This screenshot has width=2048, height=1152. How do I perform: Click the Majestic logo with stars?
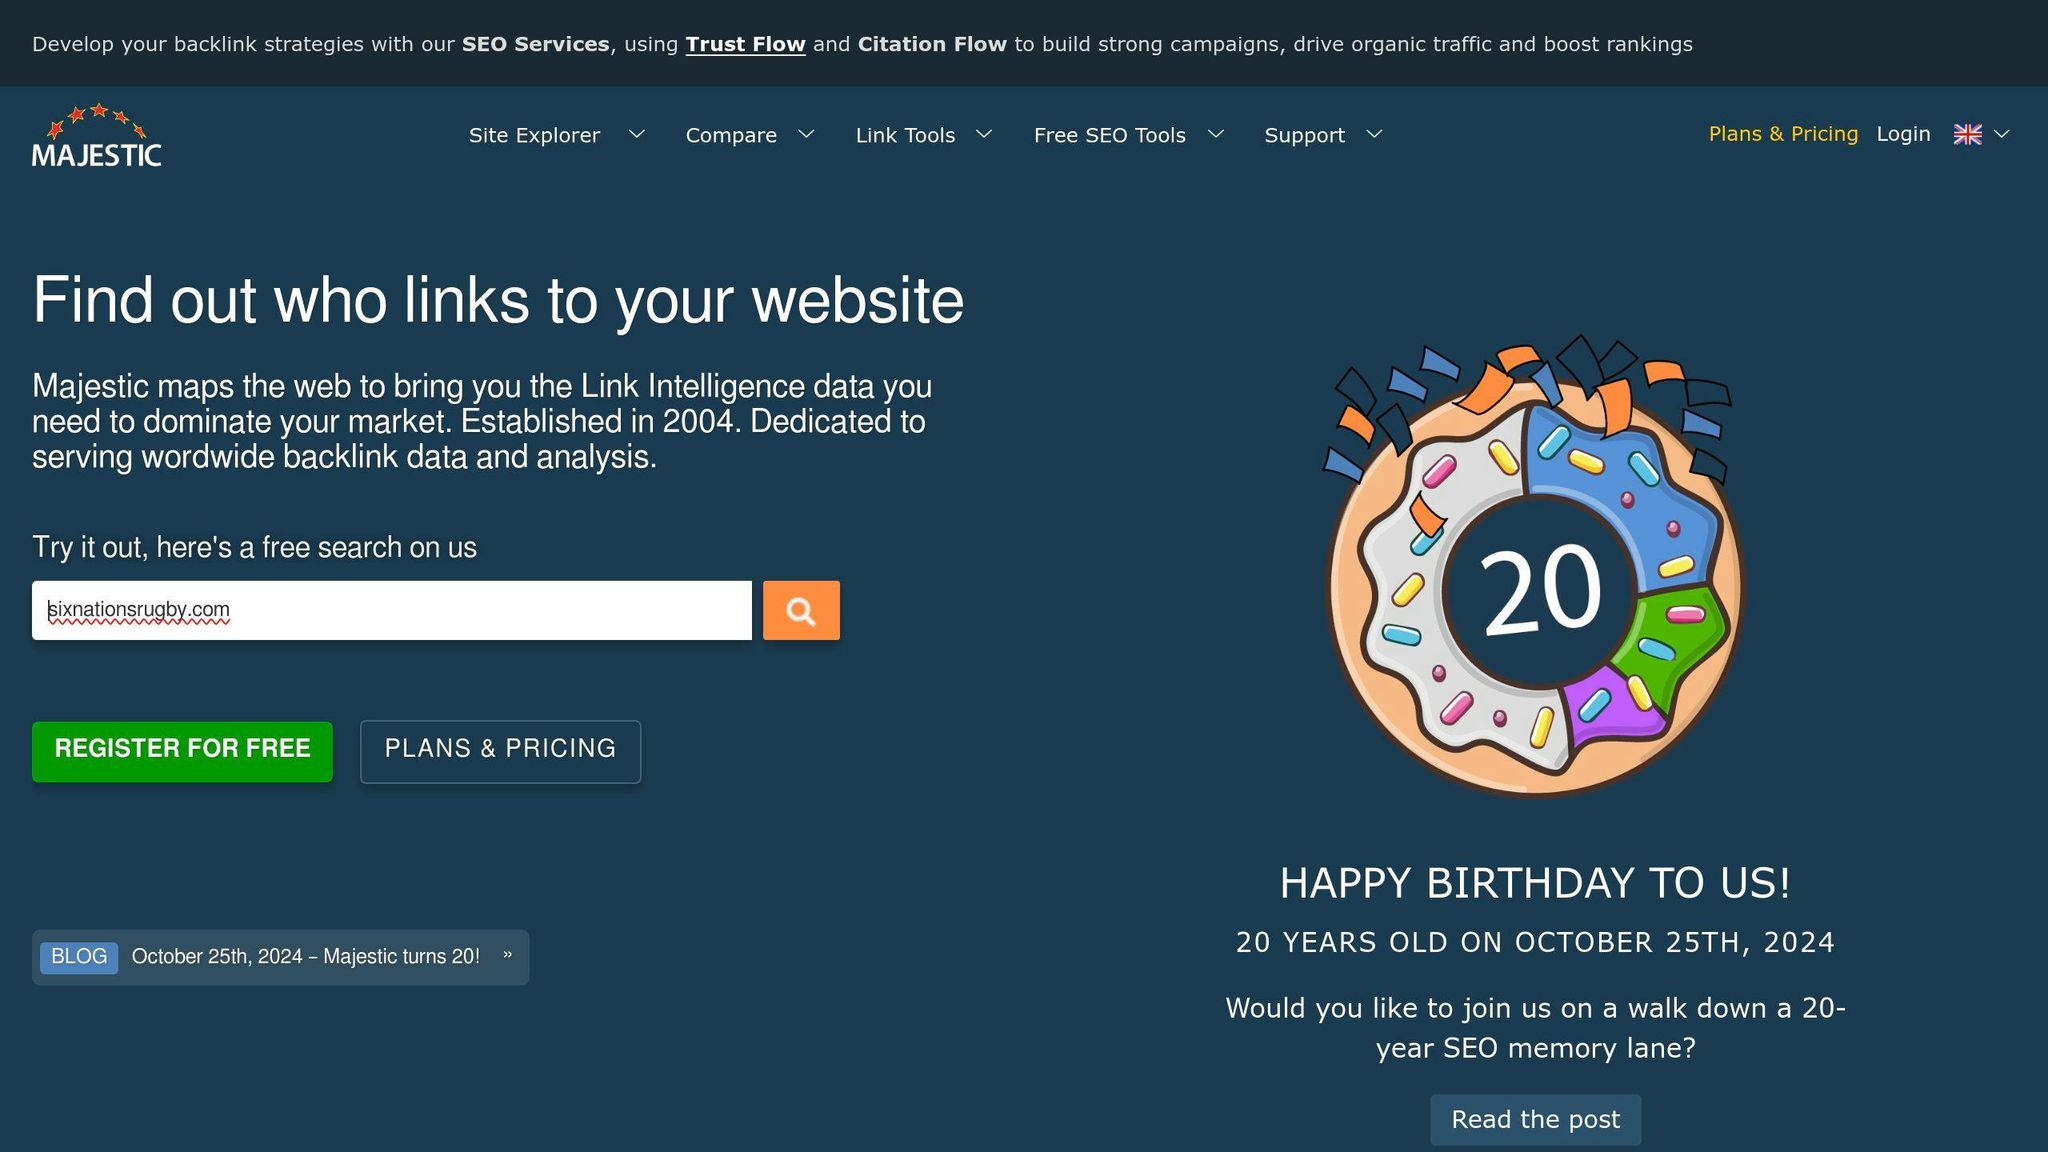(97, 135)
